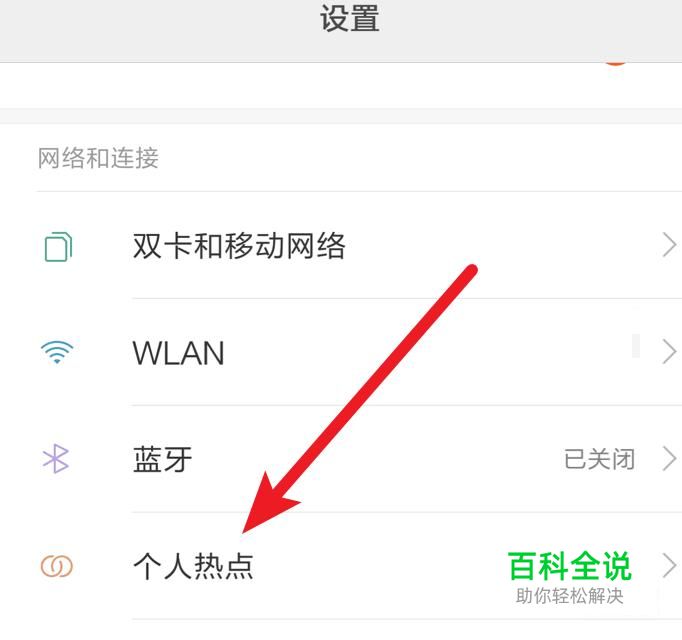The width and height of the screenshot is (682, 640).
Task: Expand WLAN settings via its chevron
Action: pos(669,352)
